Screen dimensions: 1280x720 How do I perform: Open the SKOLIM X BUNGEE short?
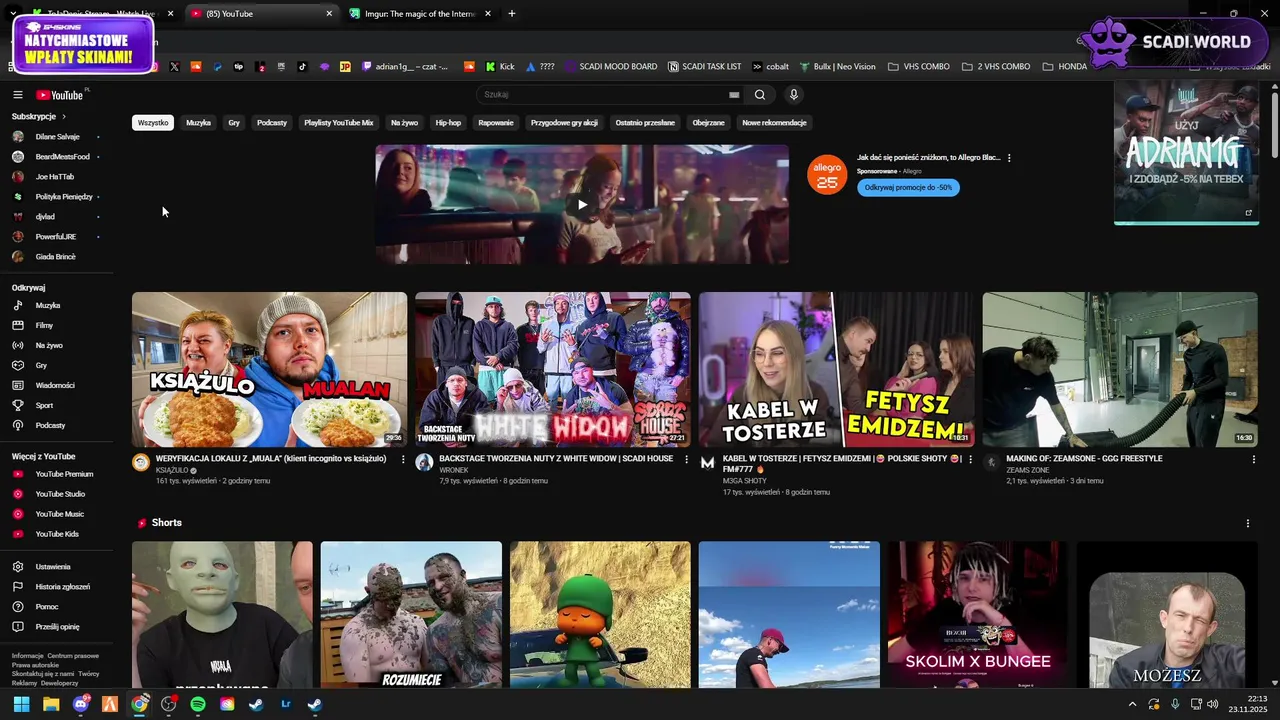(x=978, y=614)
